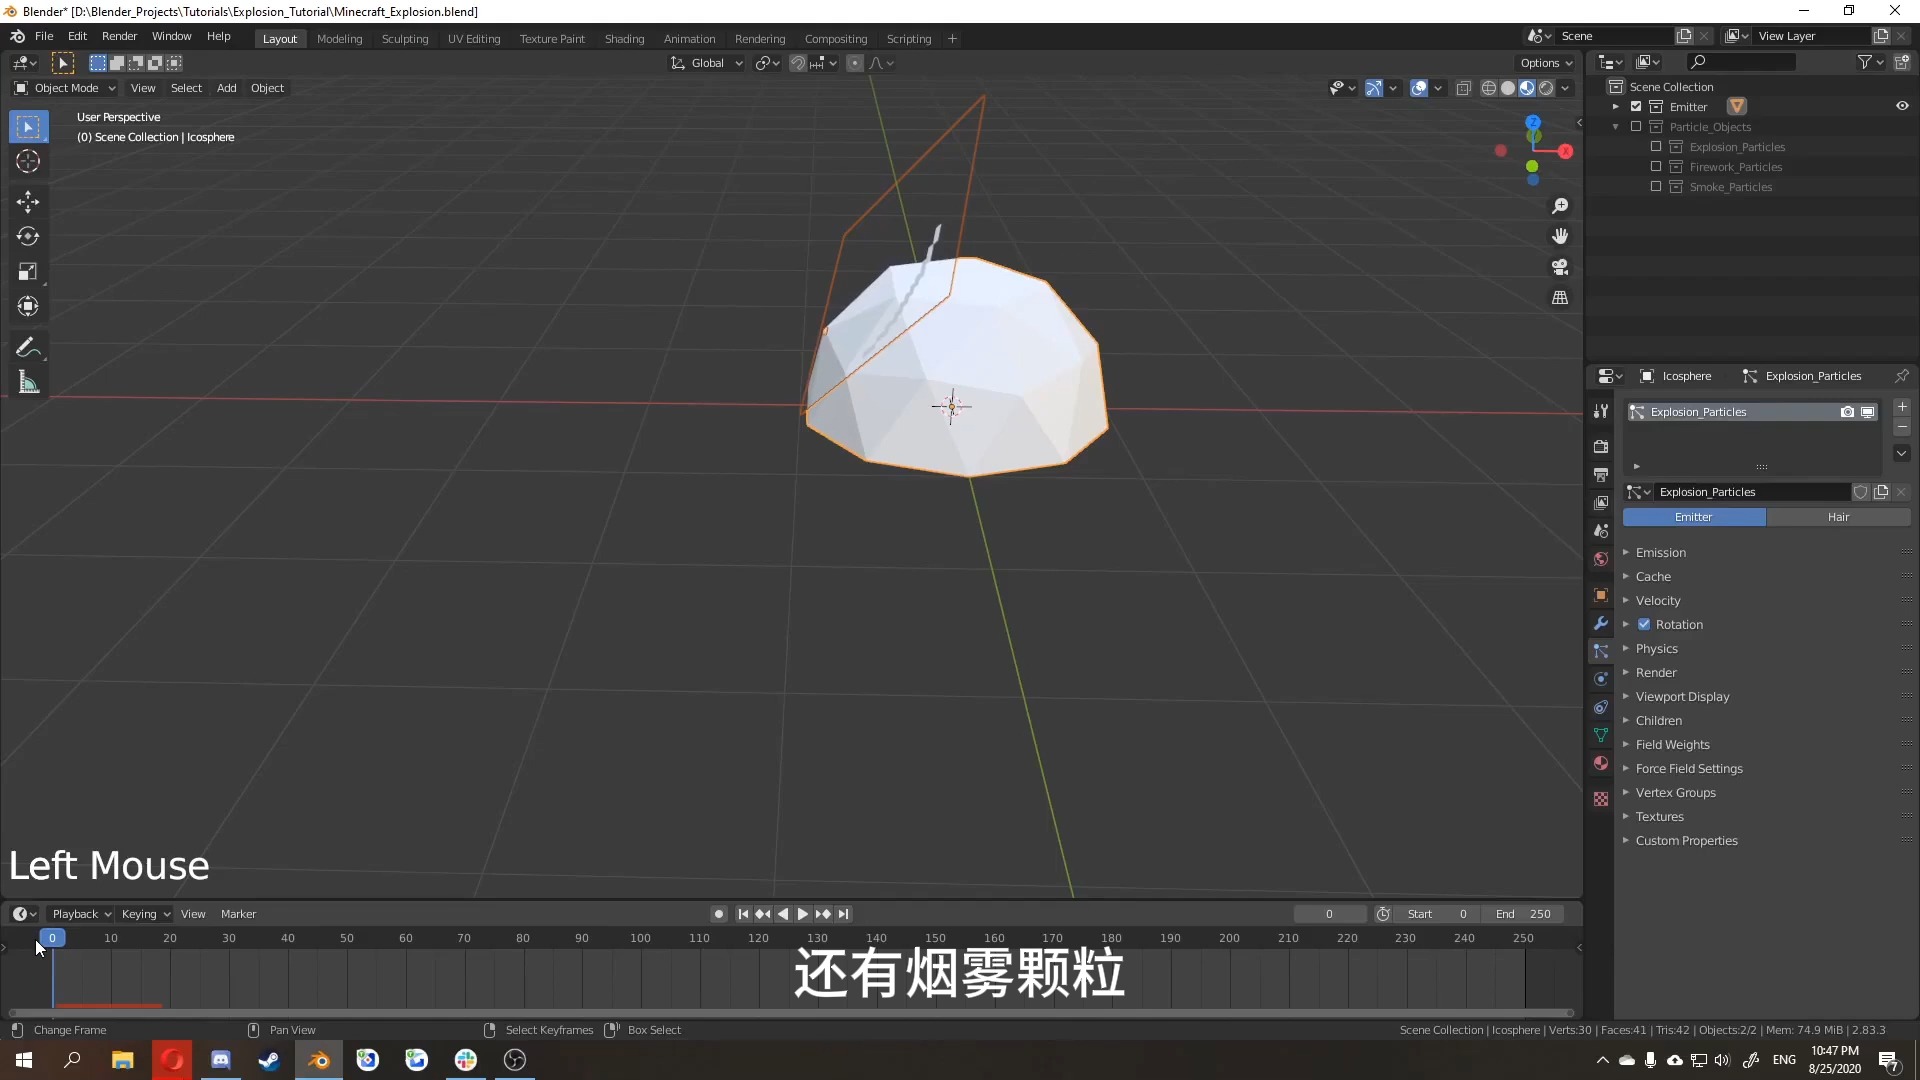Viewport: 1920px width, 1080px height.
Task: Expand the Physics panel in particle settings
Action: pos(1655,648)
